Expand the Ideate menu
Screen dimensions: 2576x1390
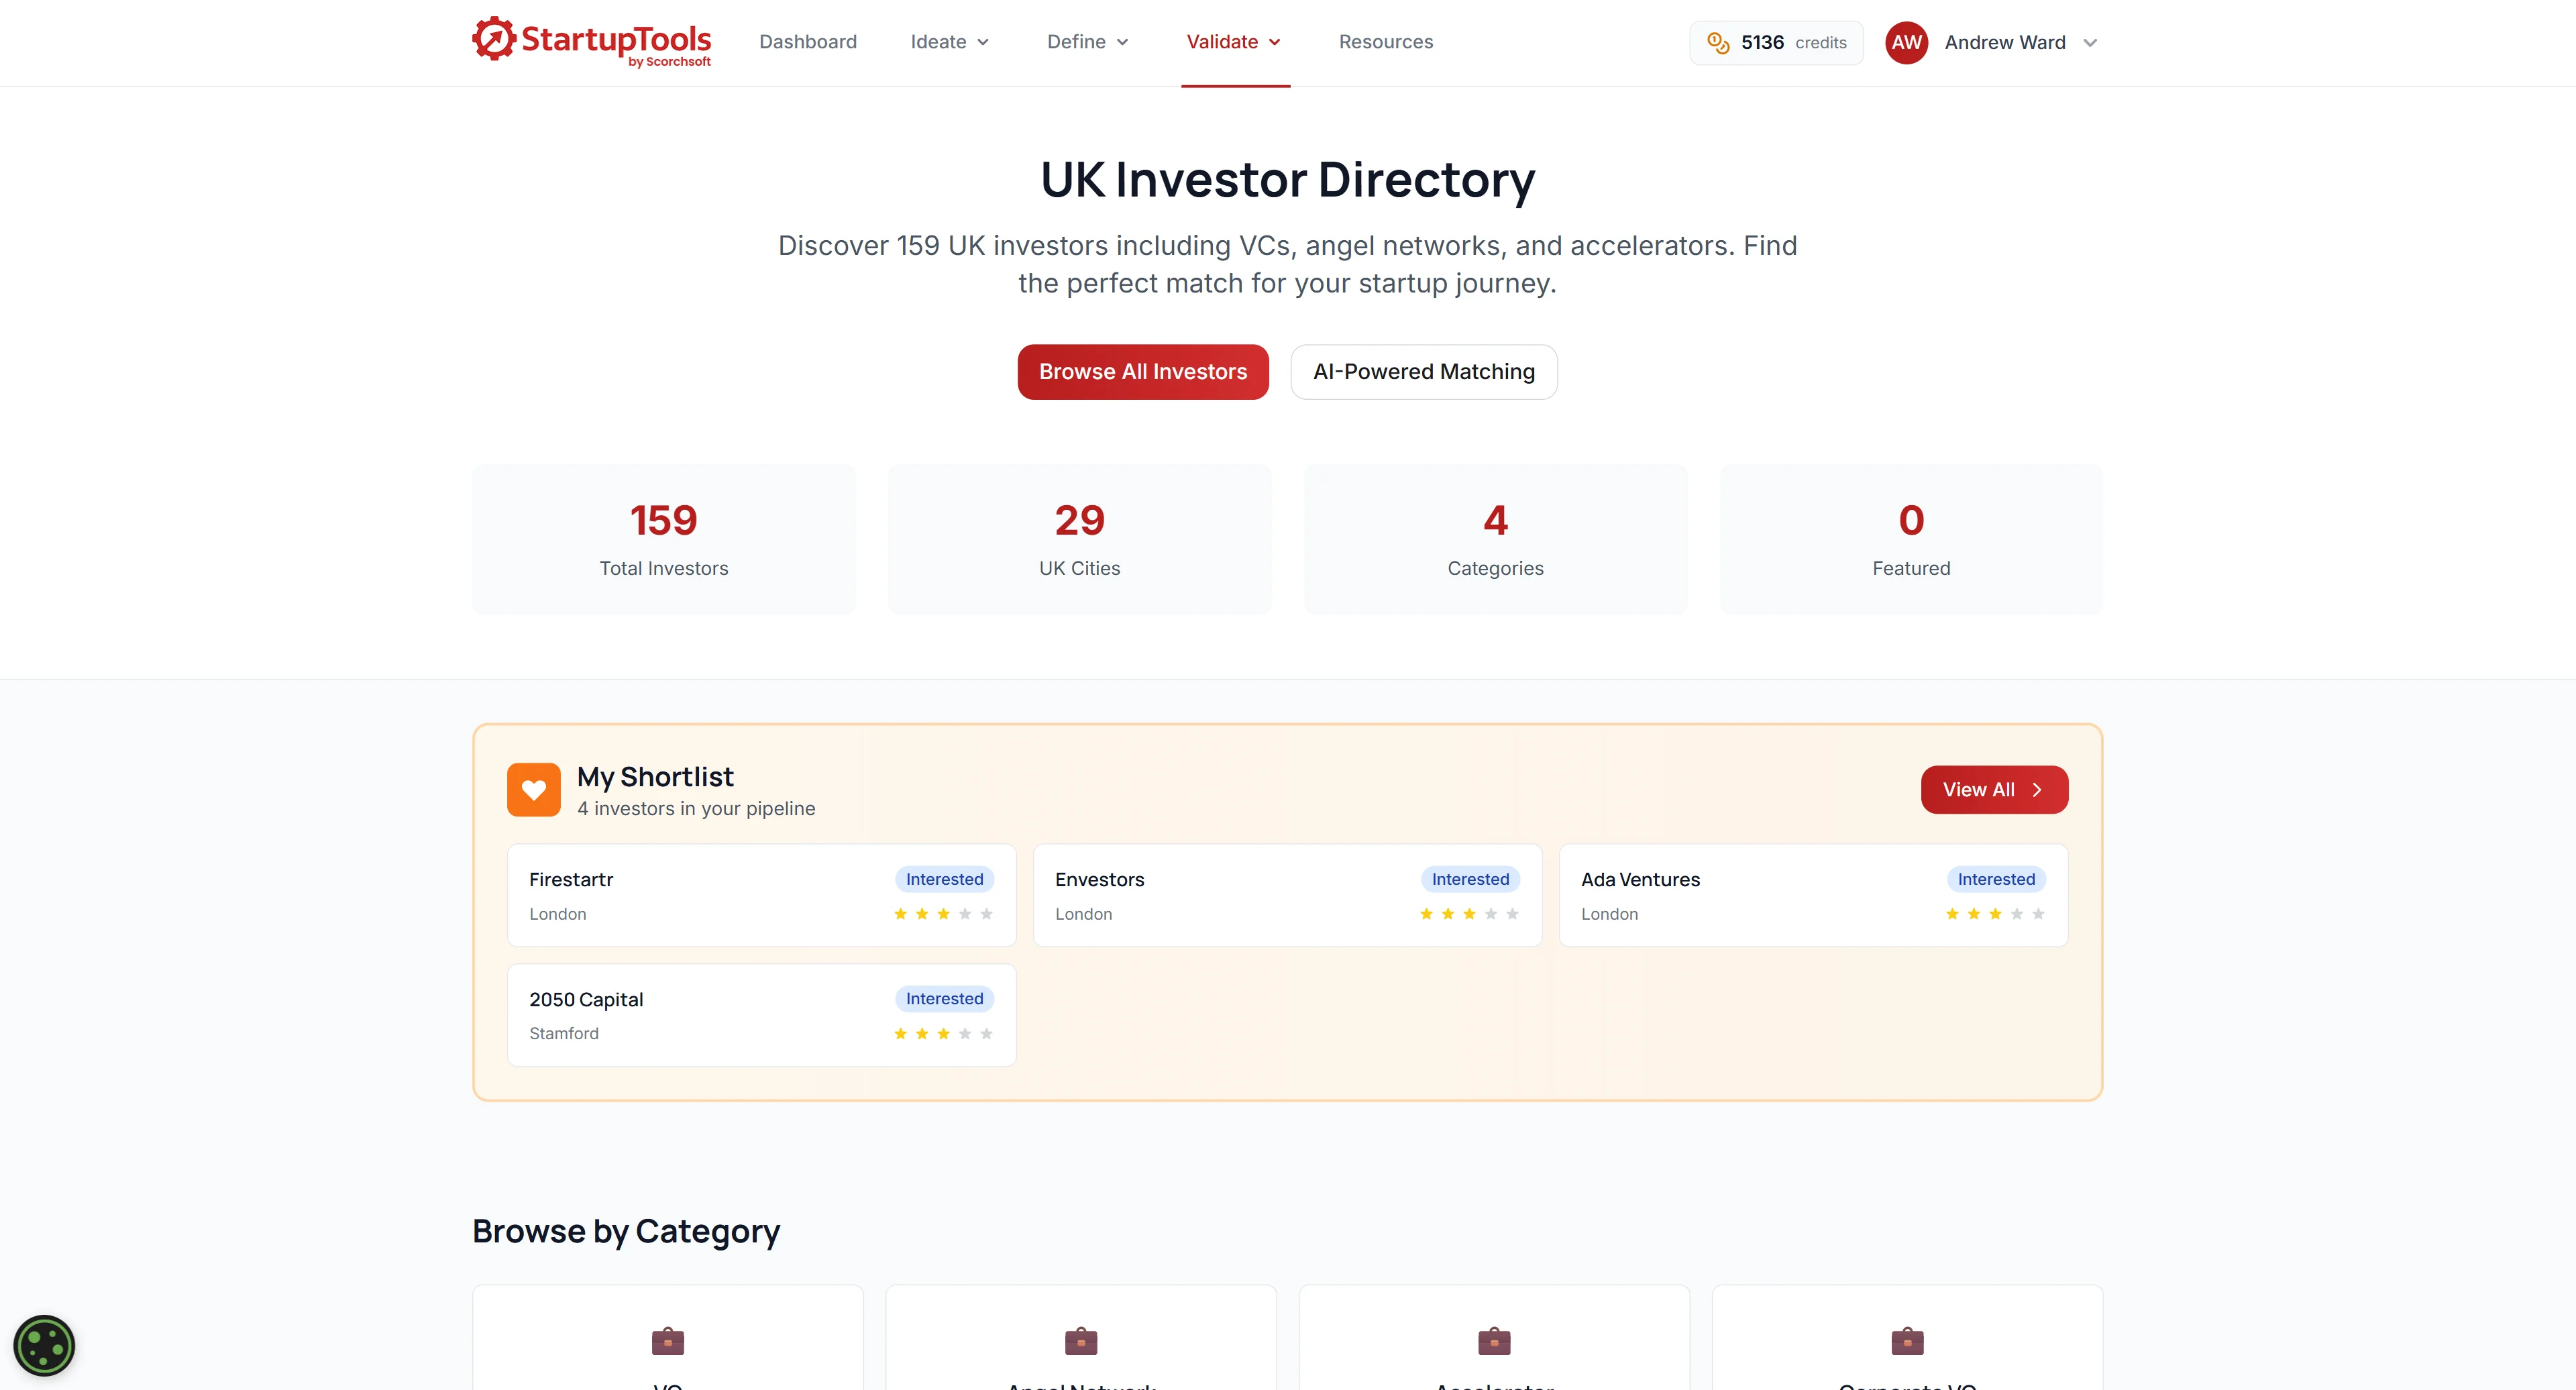point(950,42)
